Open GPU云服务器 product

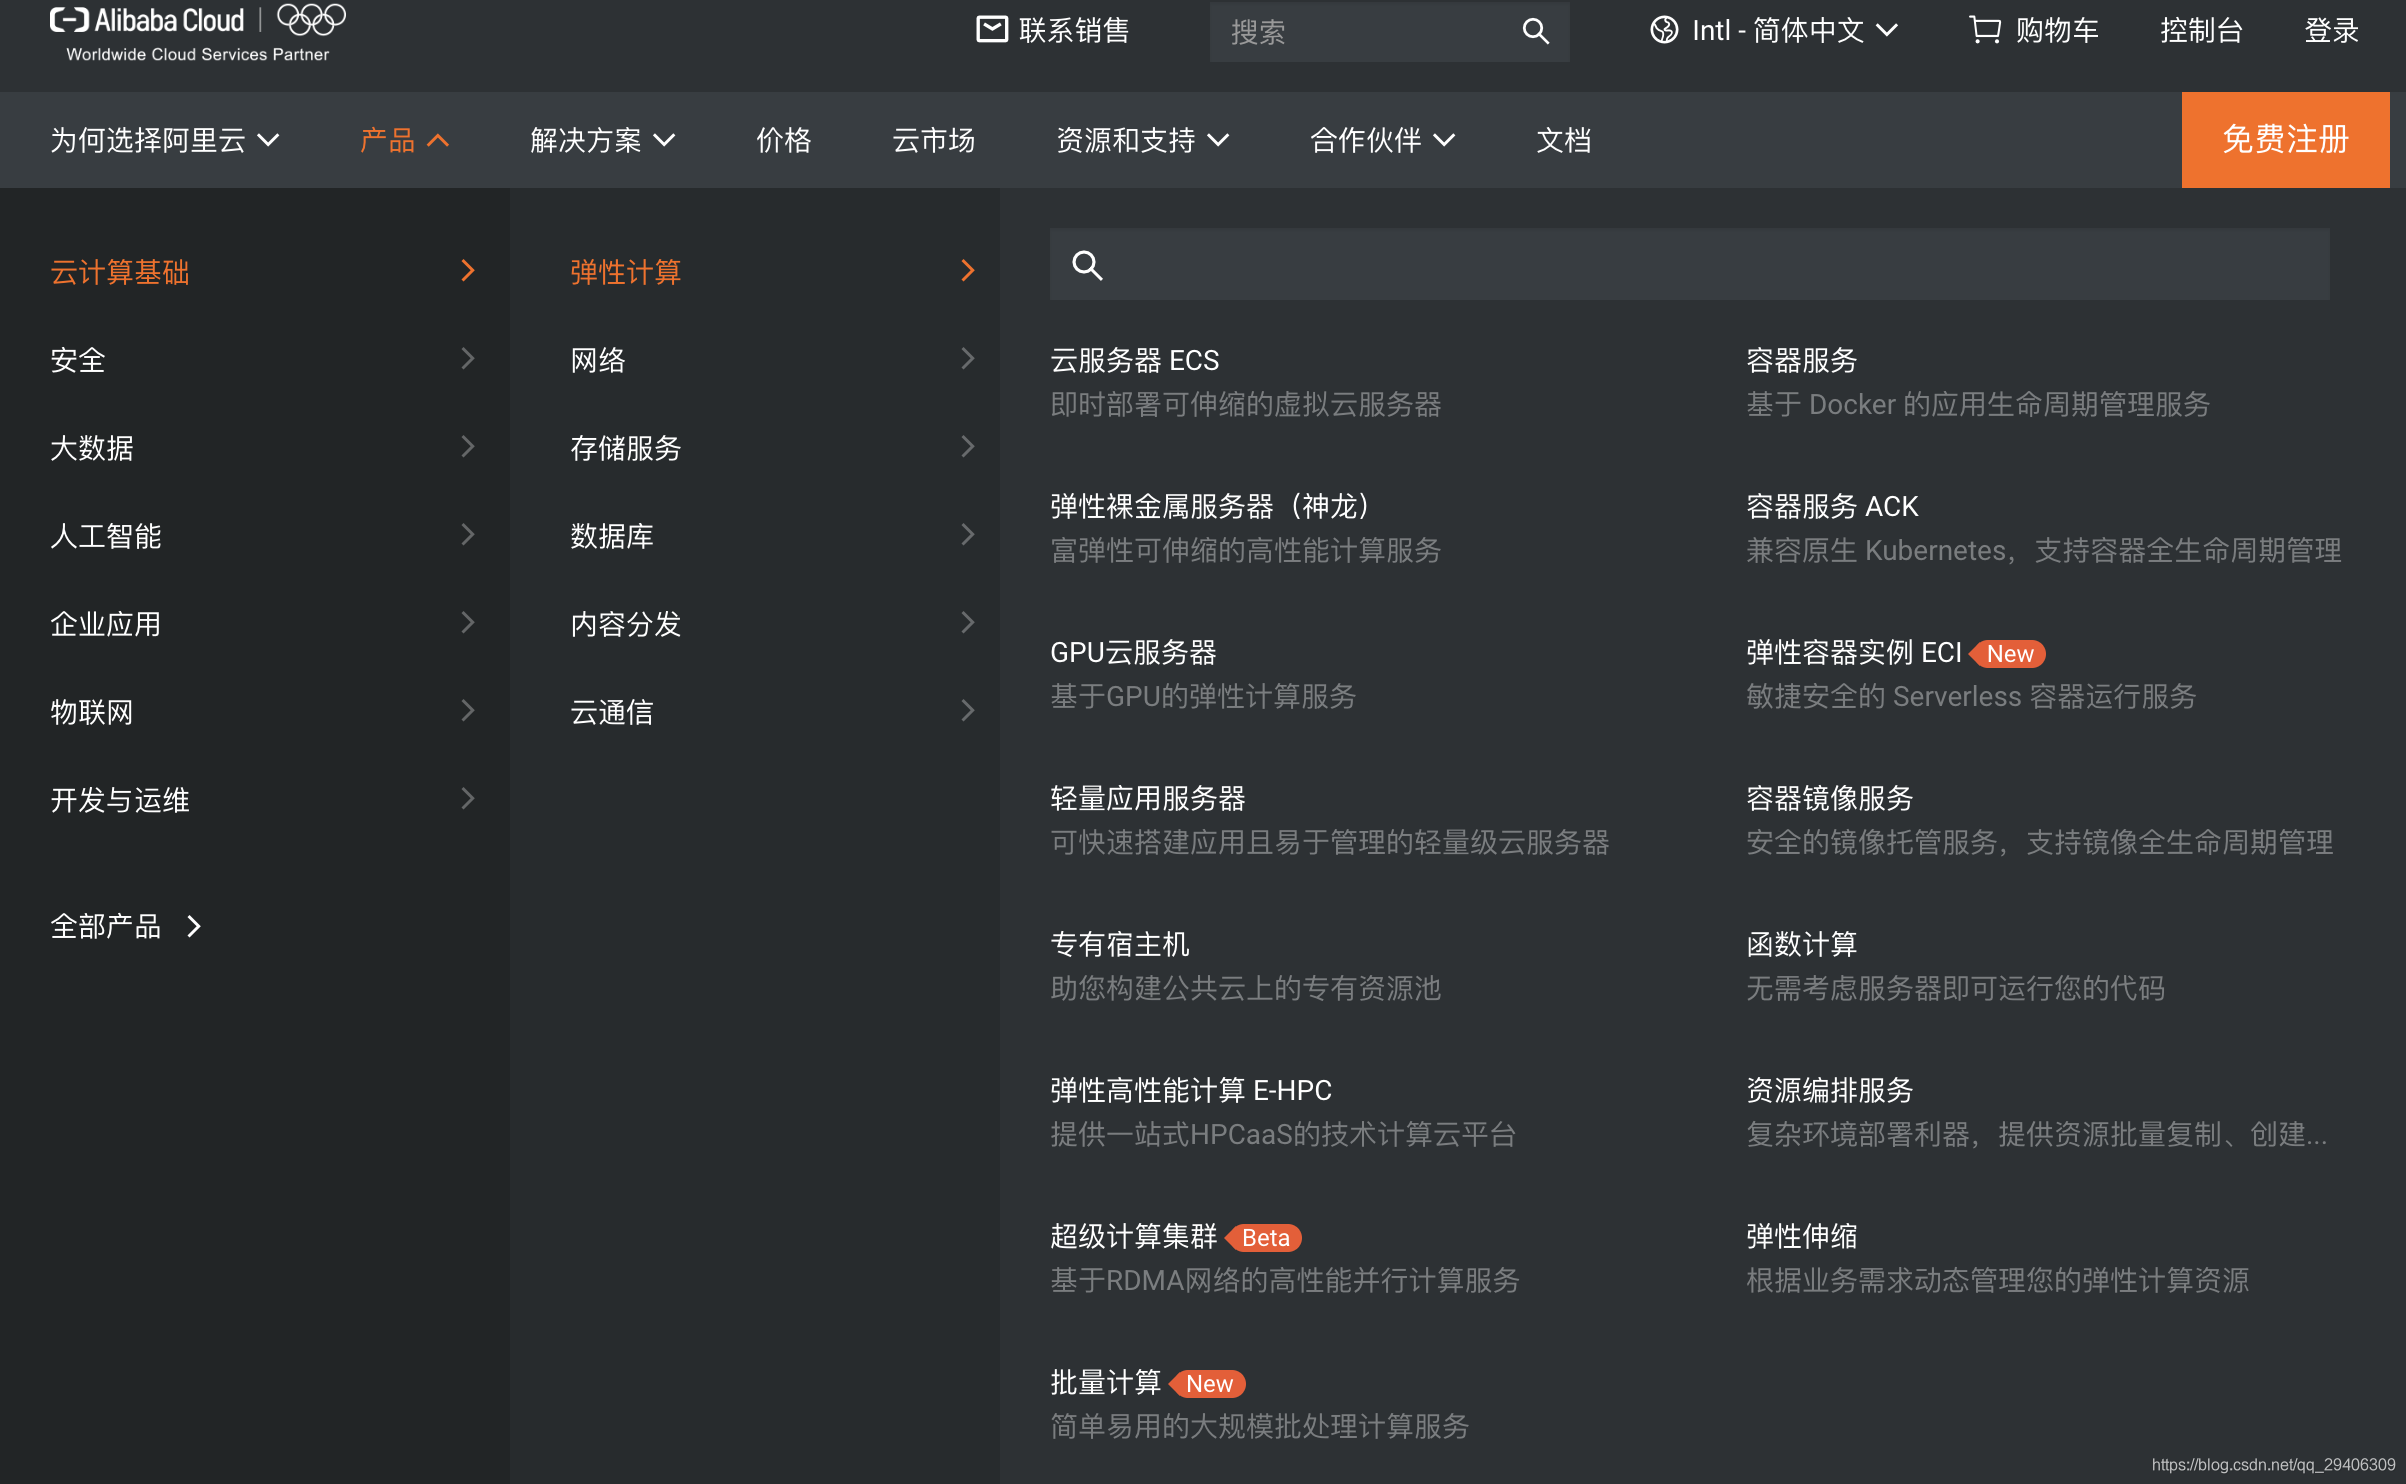[1133, 652]
